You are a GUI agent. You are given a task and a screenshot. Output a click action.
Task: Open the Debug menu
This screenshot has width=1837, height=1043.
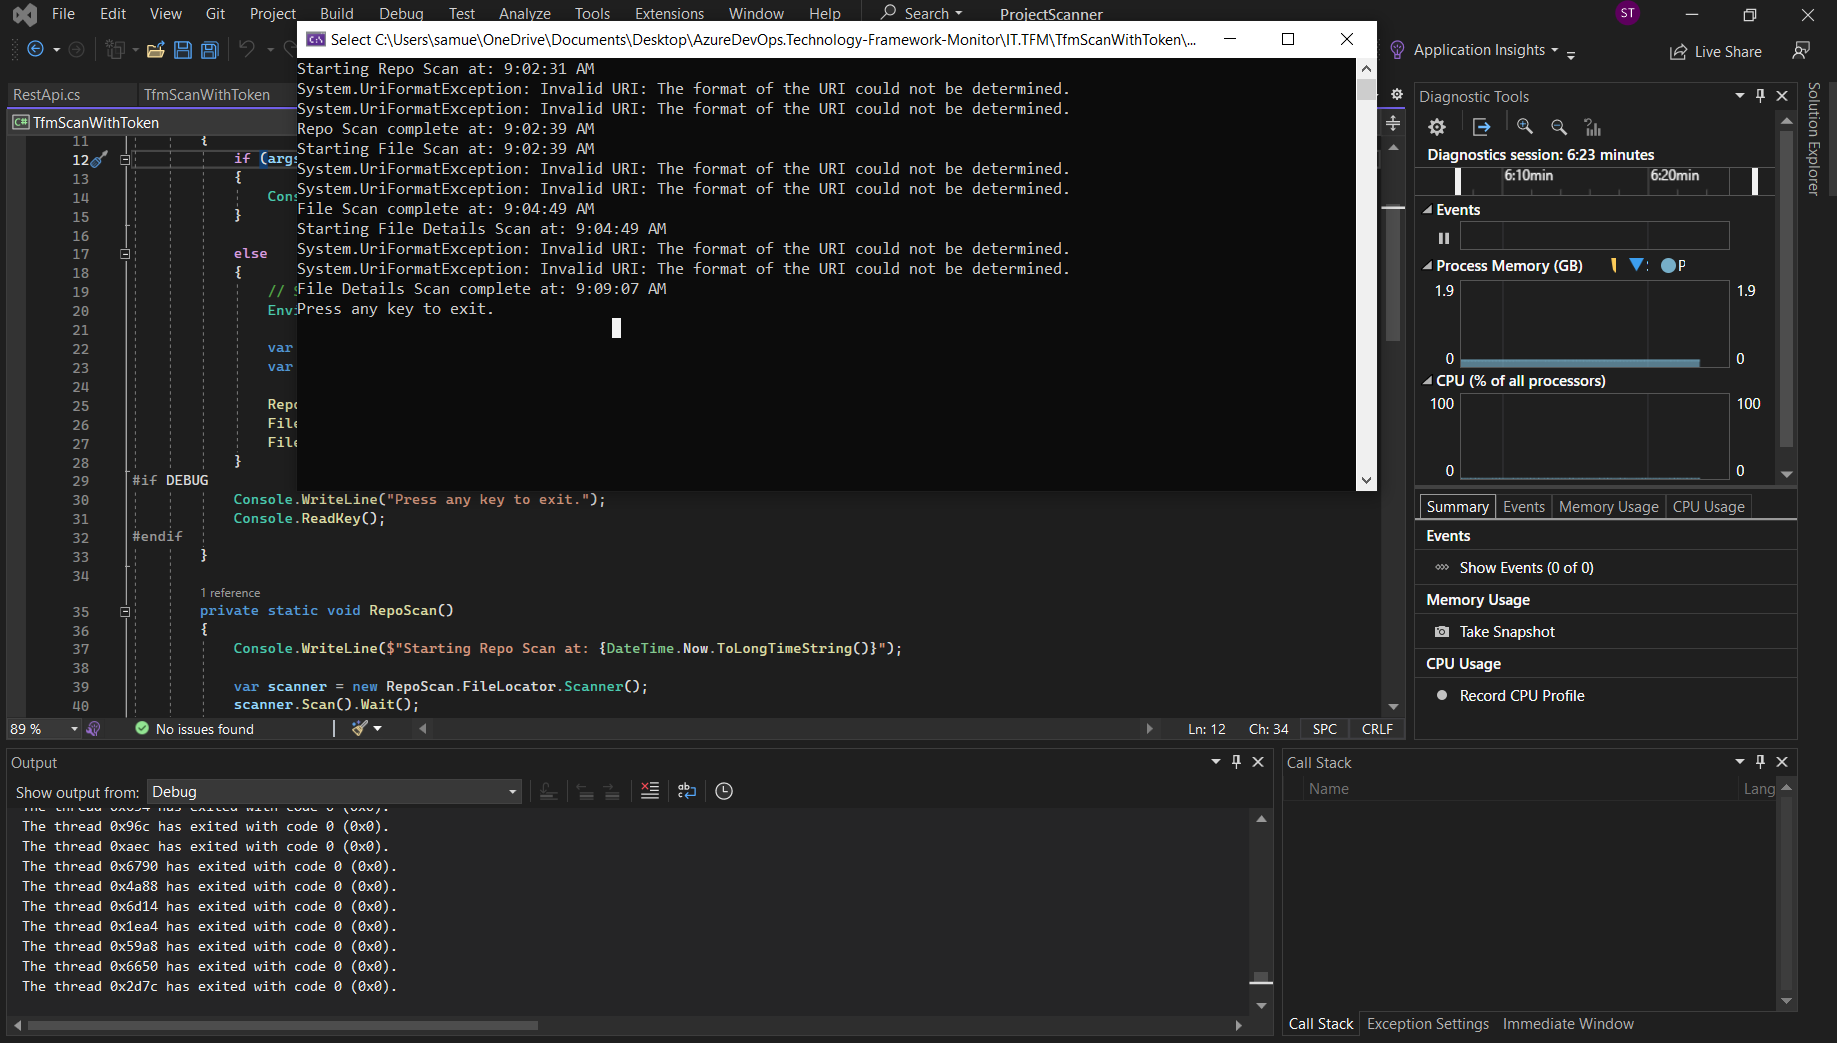click(400, 13)
